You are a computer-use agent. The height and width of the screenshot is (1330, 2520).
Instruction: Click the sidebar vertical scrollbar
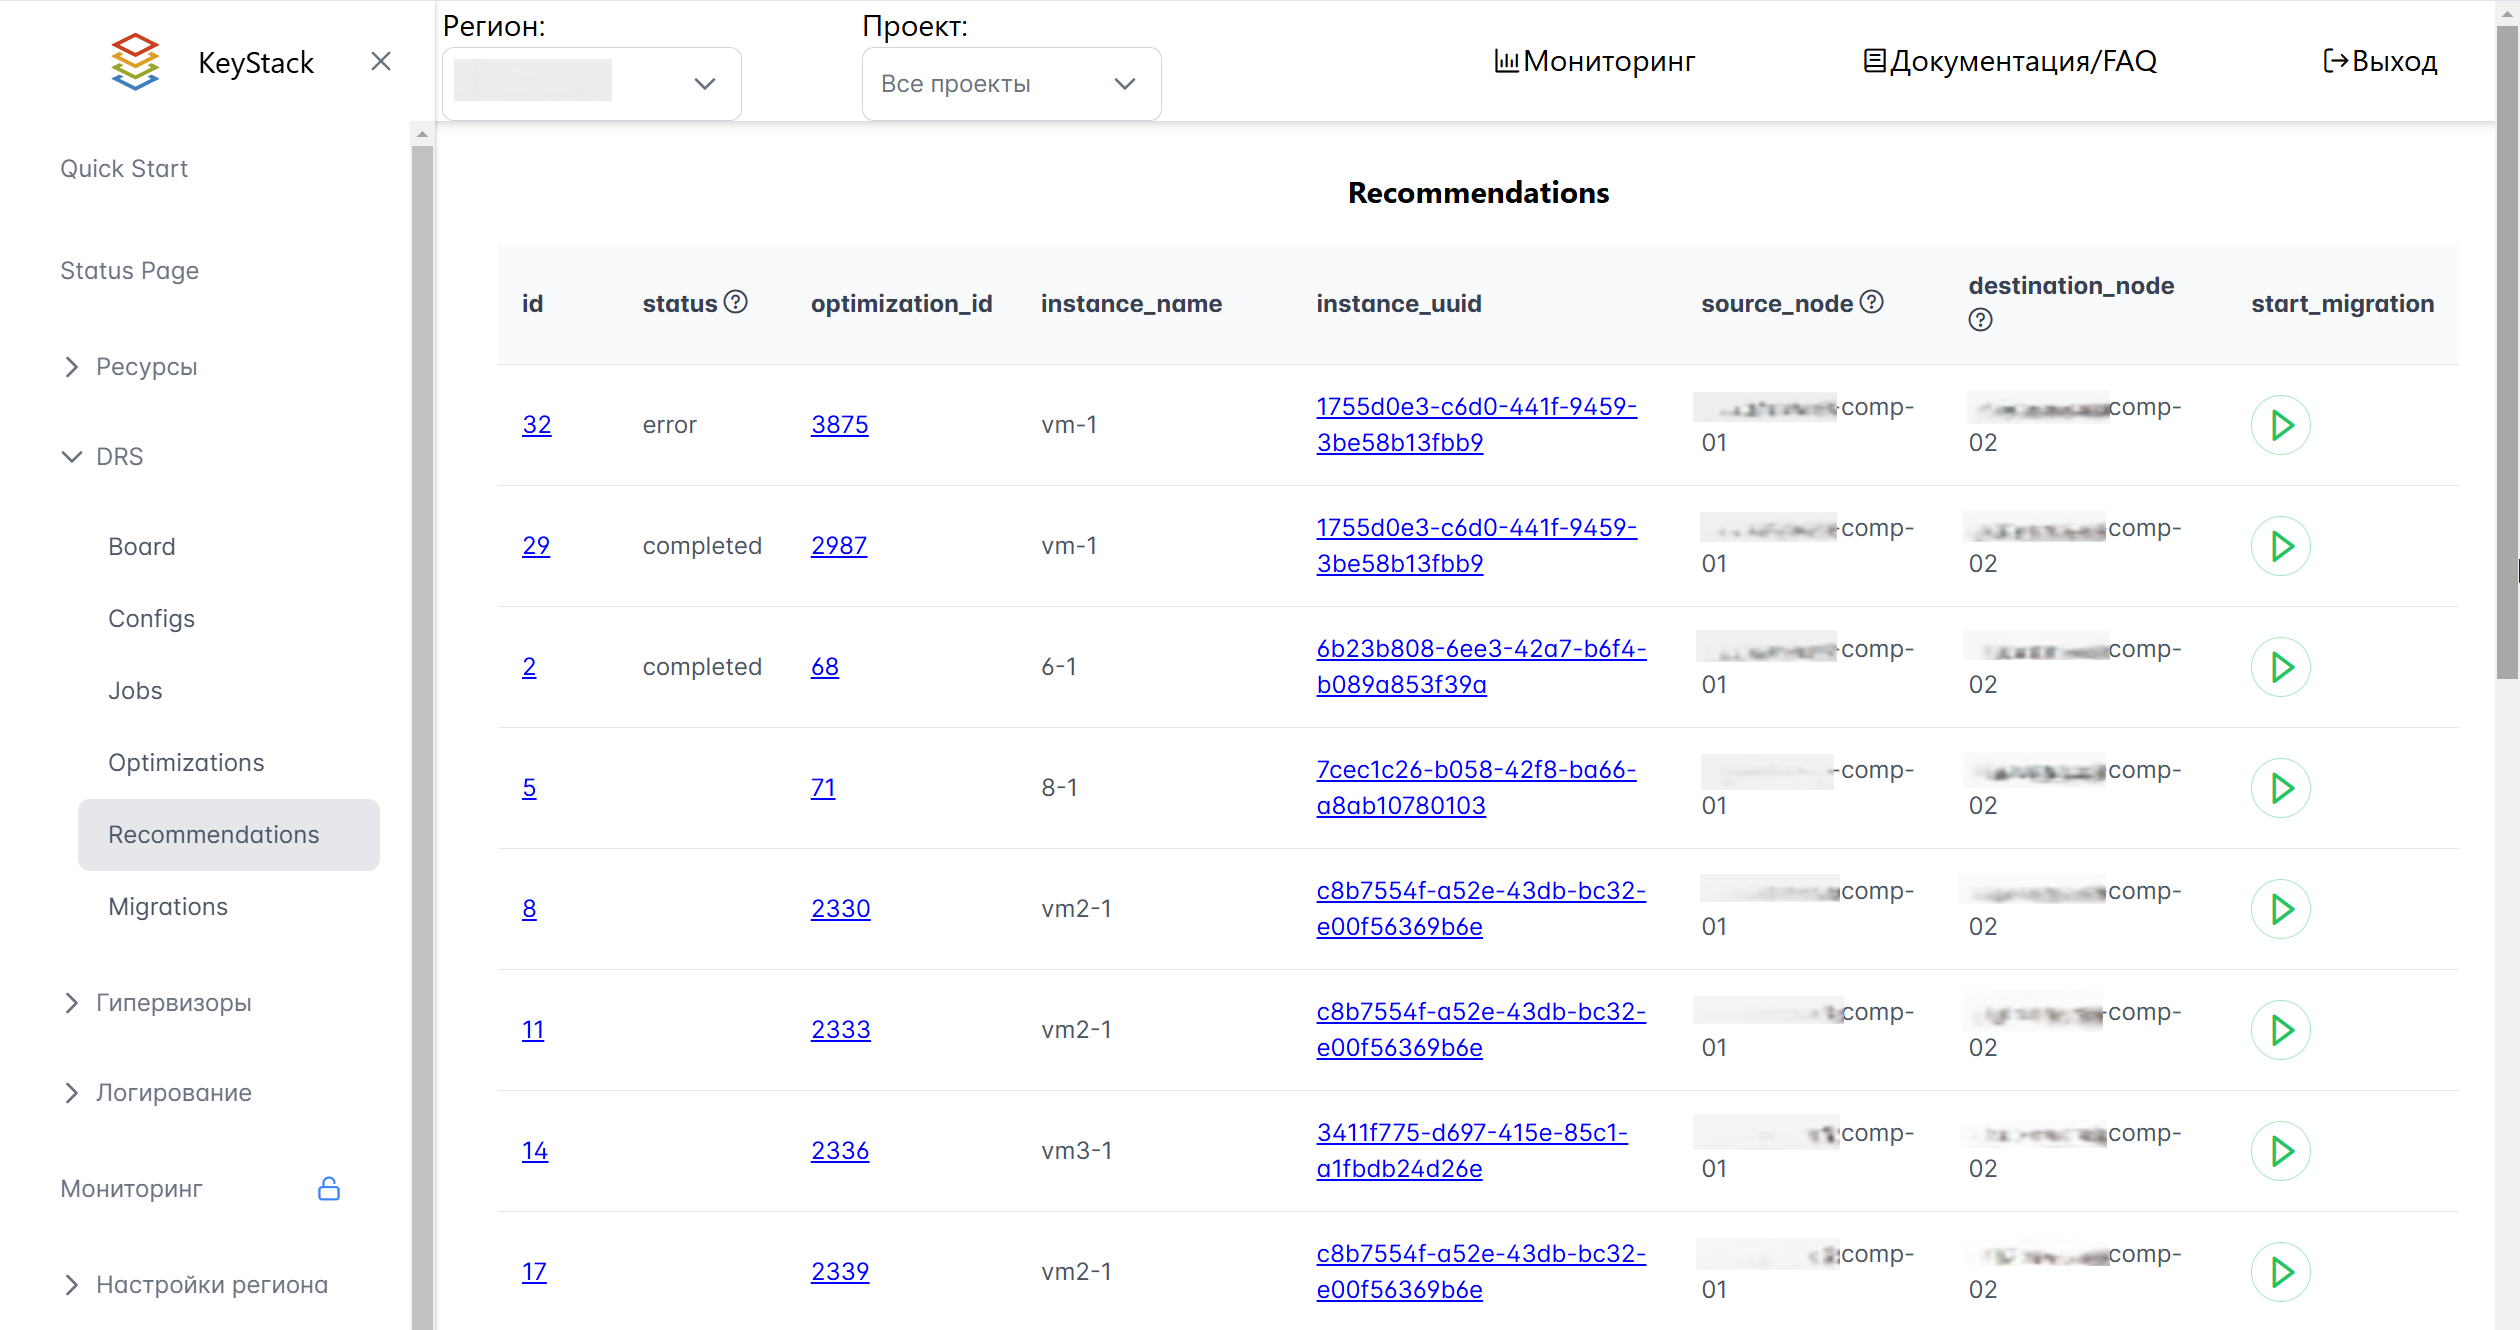click(422, 700)
